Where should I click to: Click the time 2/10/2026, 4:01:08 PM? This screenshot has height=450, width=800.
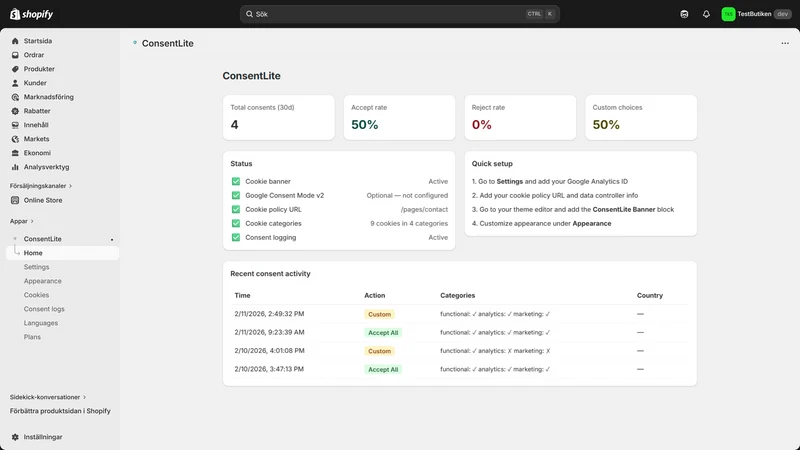pyautogui.click(x=269, y=351)
